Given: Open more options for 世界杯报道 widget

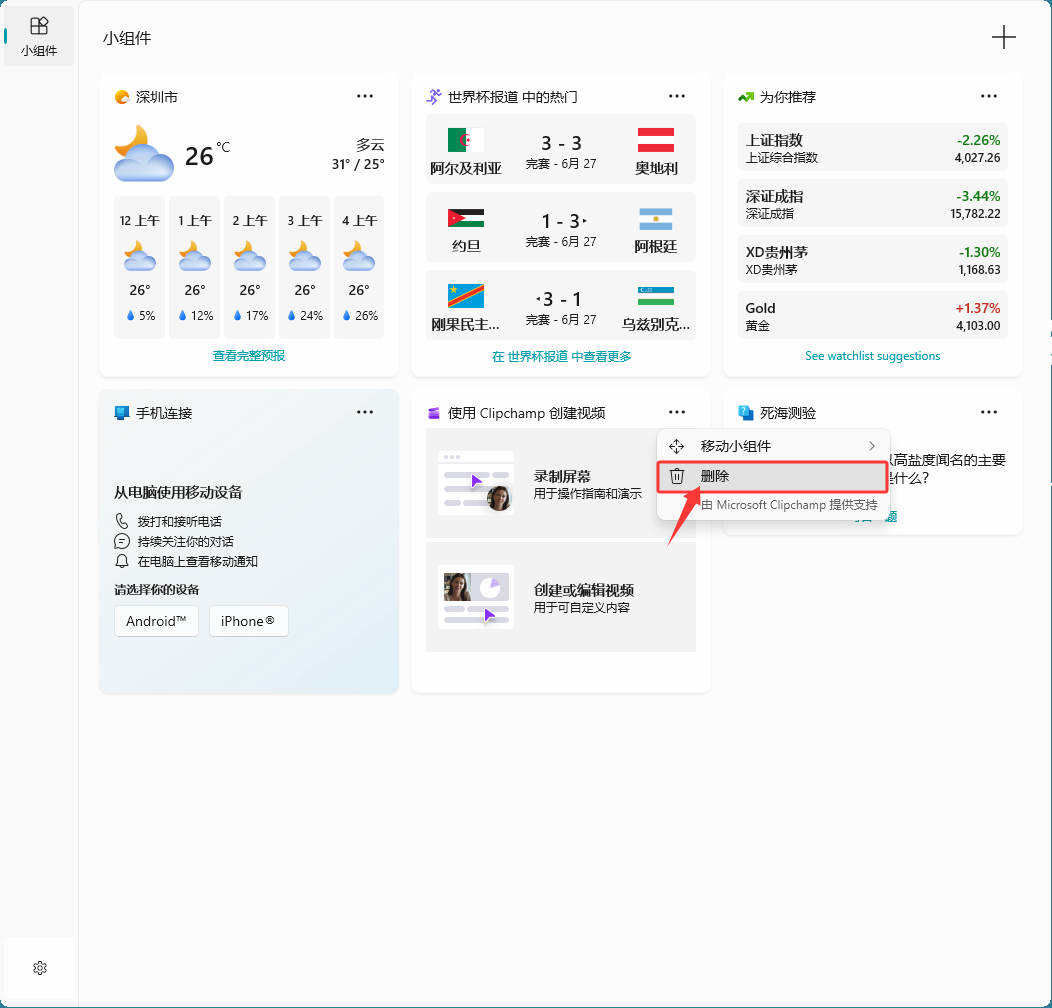Looking at the screenshot, I should (677, 96).
